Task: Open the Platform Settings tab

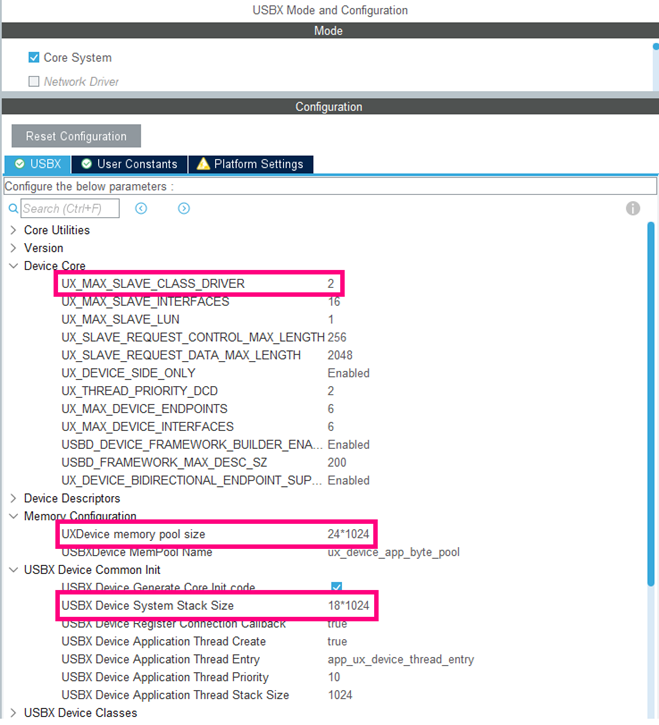Action: click(x=251, y=164)
